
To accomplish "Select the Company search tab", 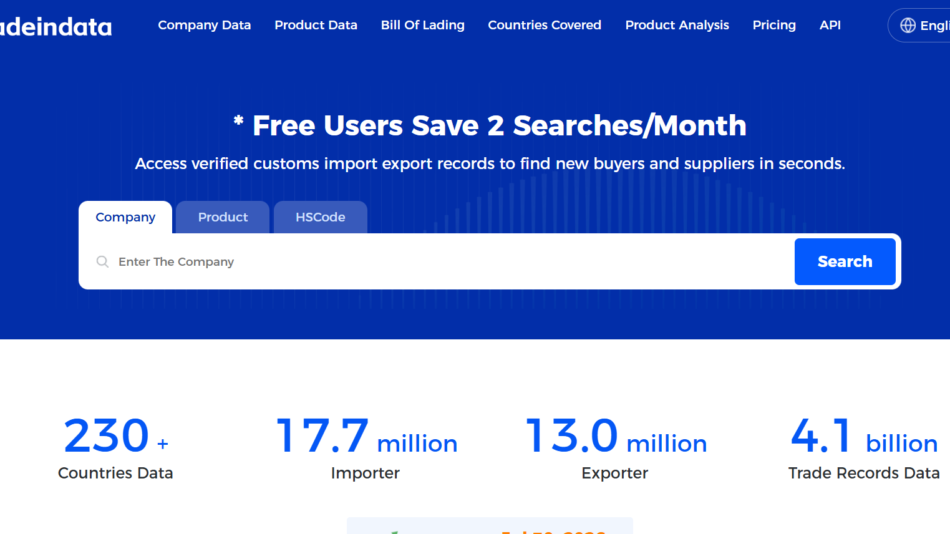I will (125, 217).
